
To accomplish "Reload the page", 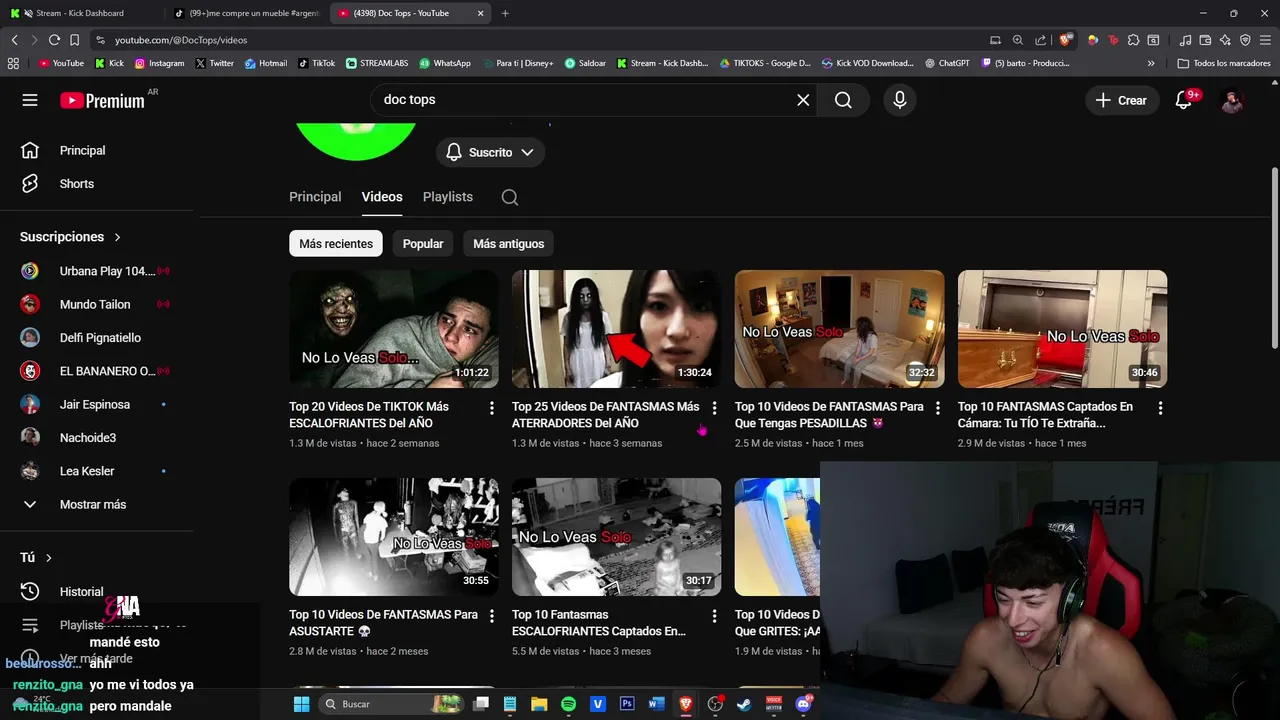I will [x=54, y=40].
